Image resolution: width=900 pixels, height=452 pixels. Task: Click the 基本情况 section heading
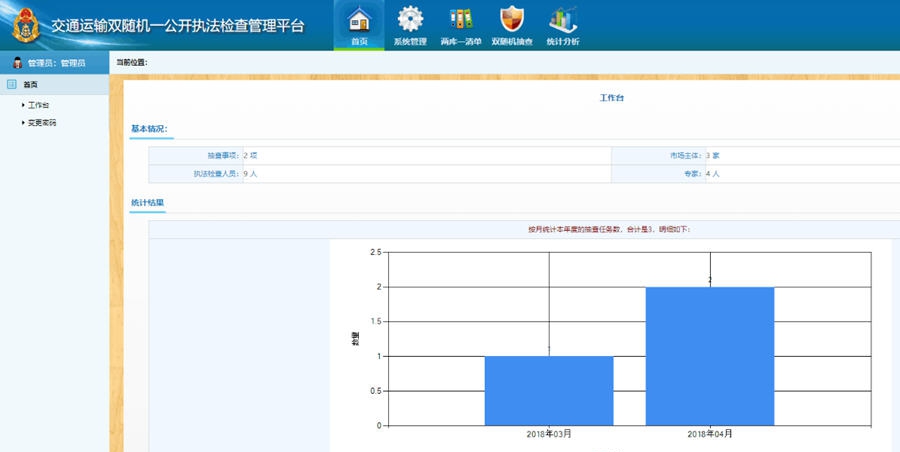tap(149, 129)
